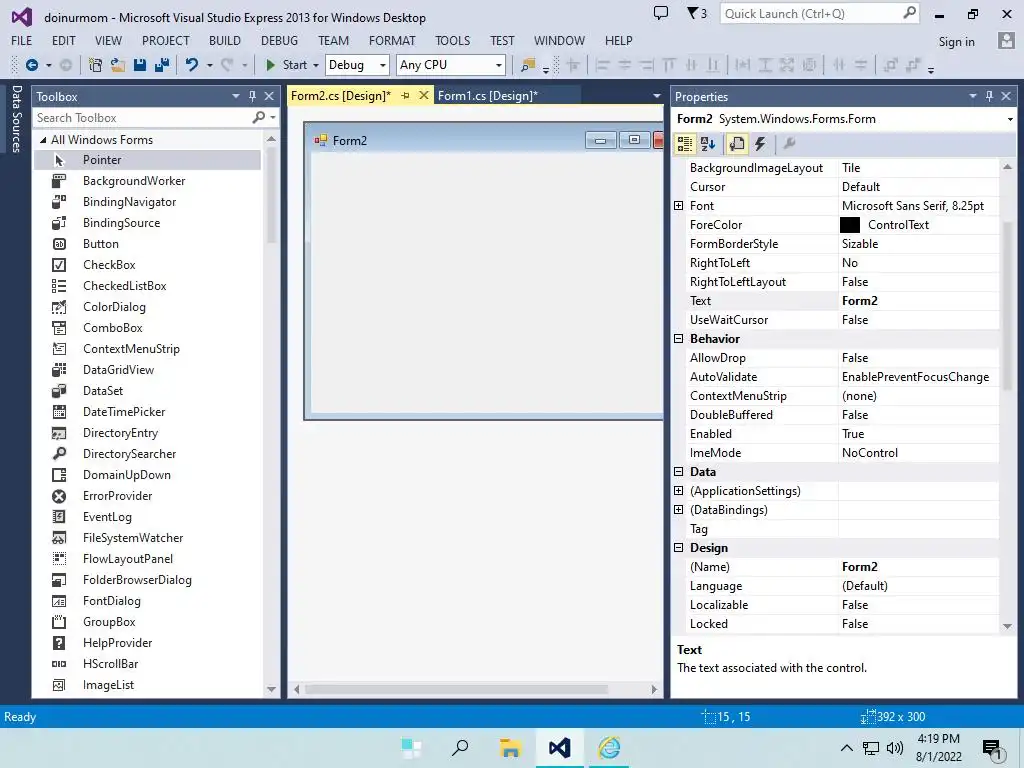Collapse the Data category
The width and height of the screenshot is (1024, 768).
679,472
